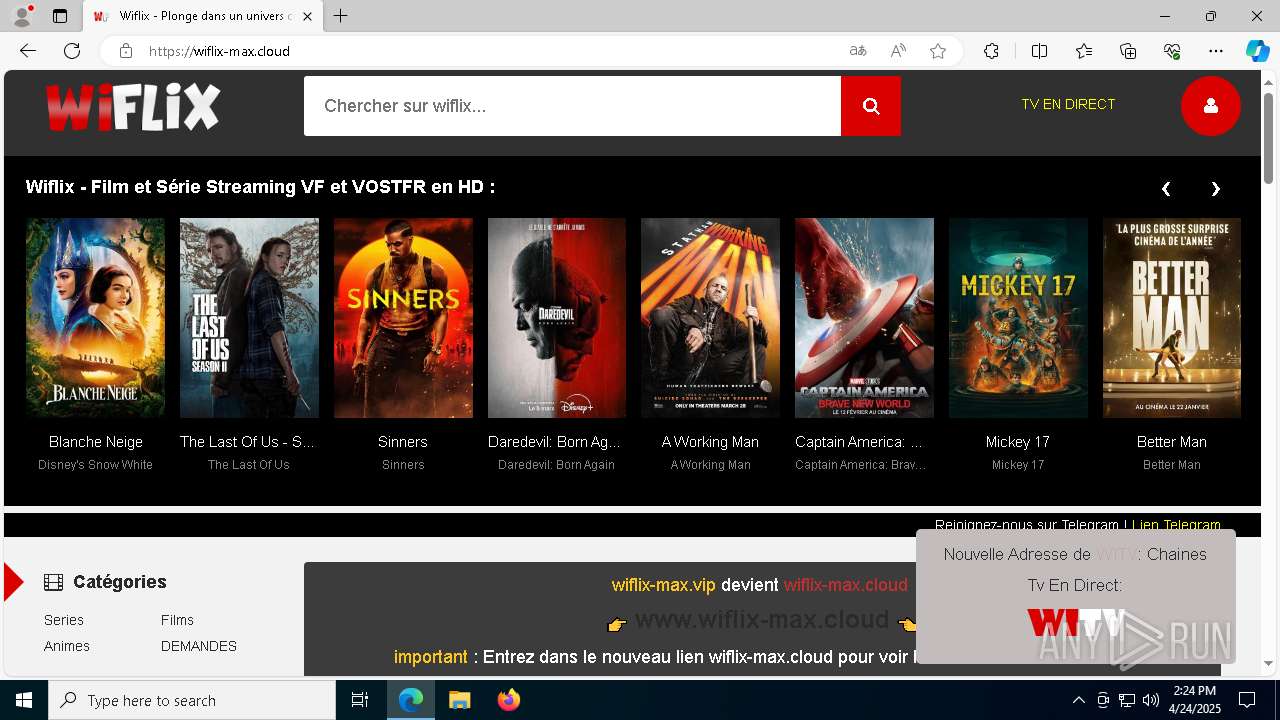Go to previous carousel slide arrow
The height and width of the screenshot is (720, 1280).
tap(1166, 188)
